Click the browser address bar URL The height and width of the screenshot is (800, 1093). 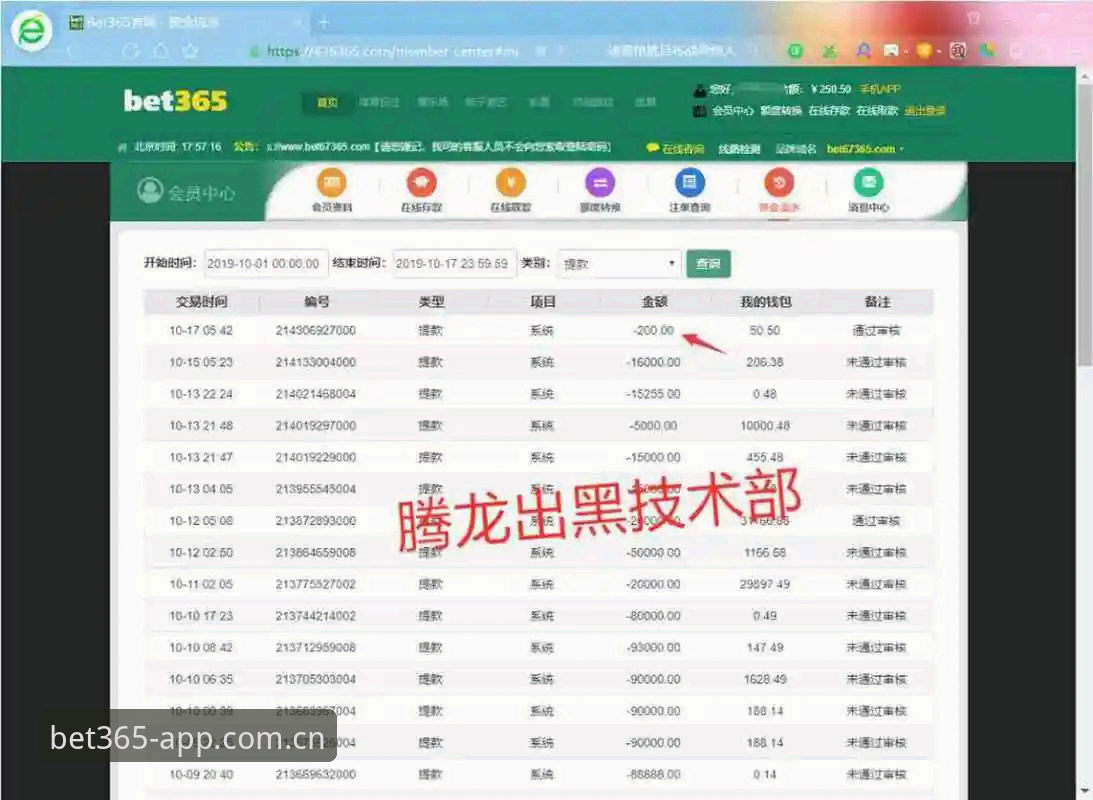click(392, 51)
